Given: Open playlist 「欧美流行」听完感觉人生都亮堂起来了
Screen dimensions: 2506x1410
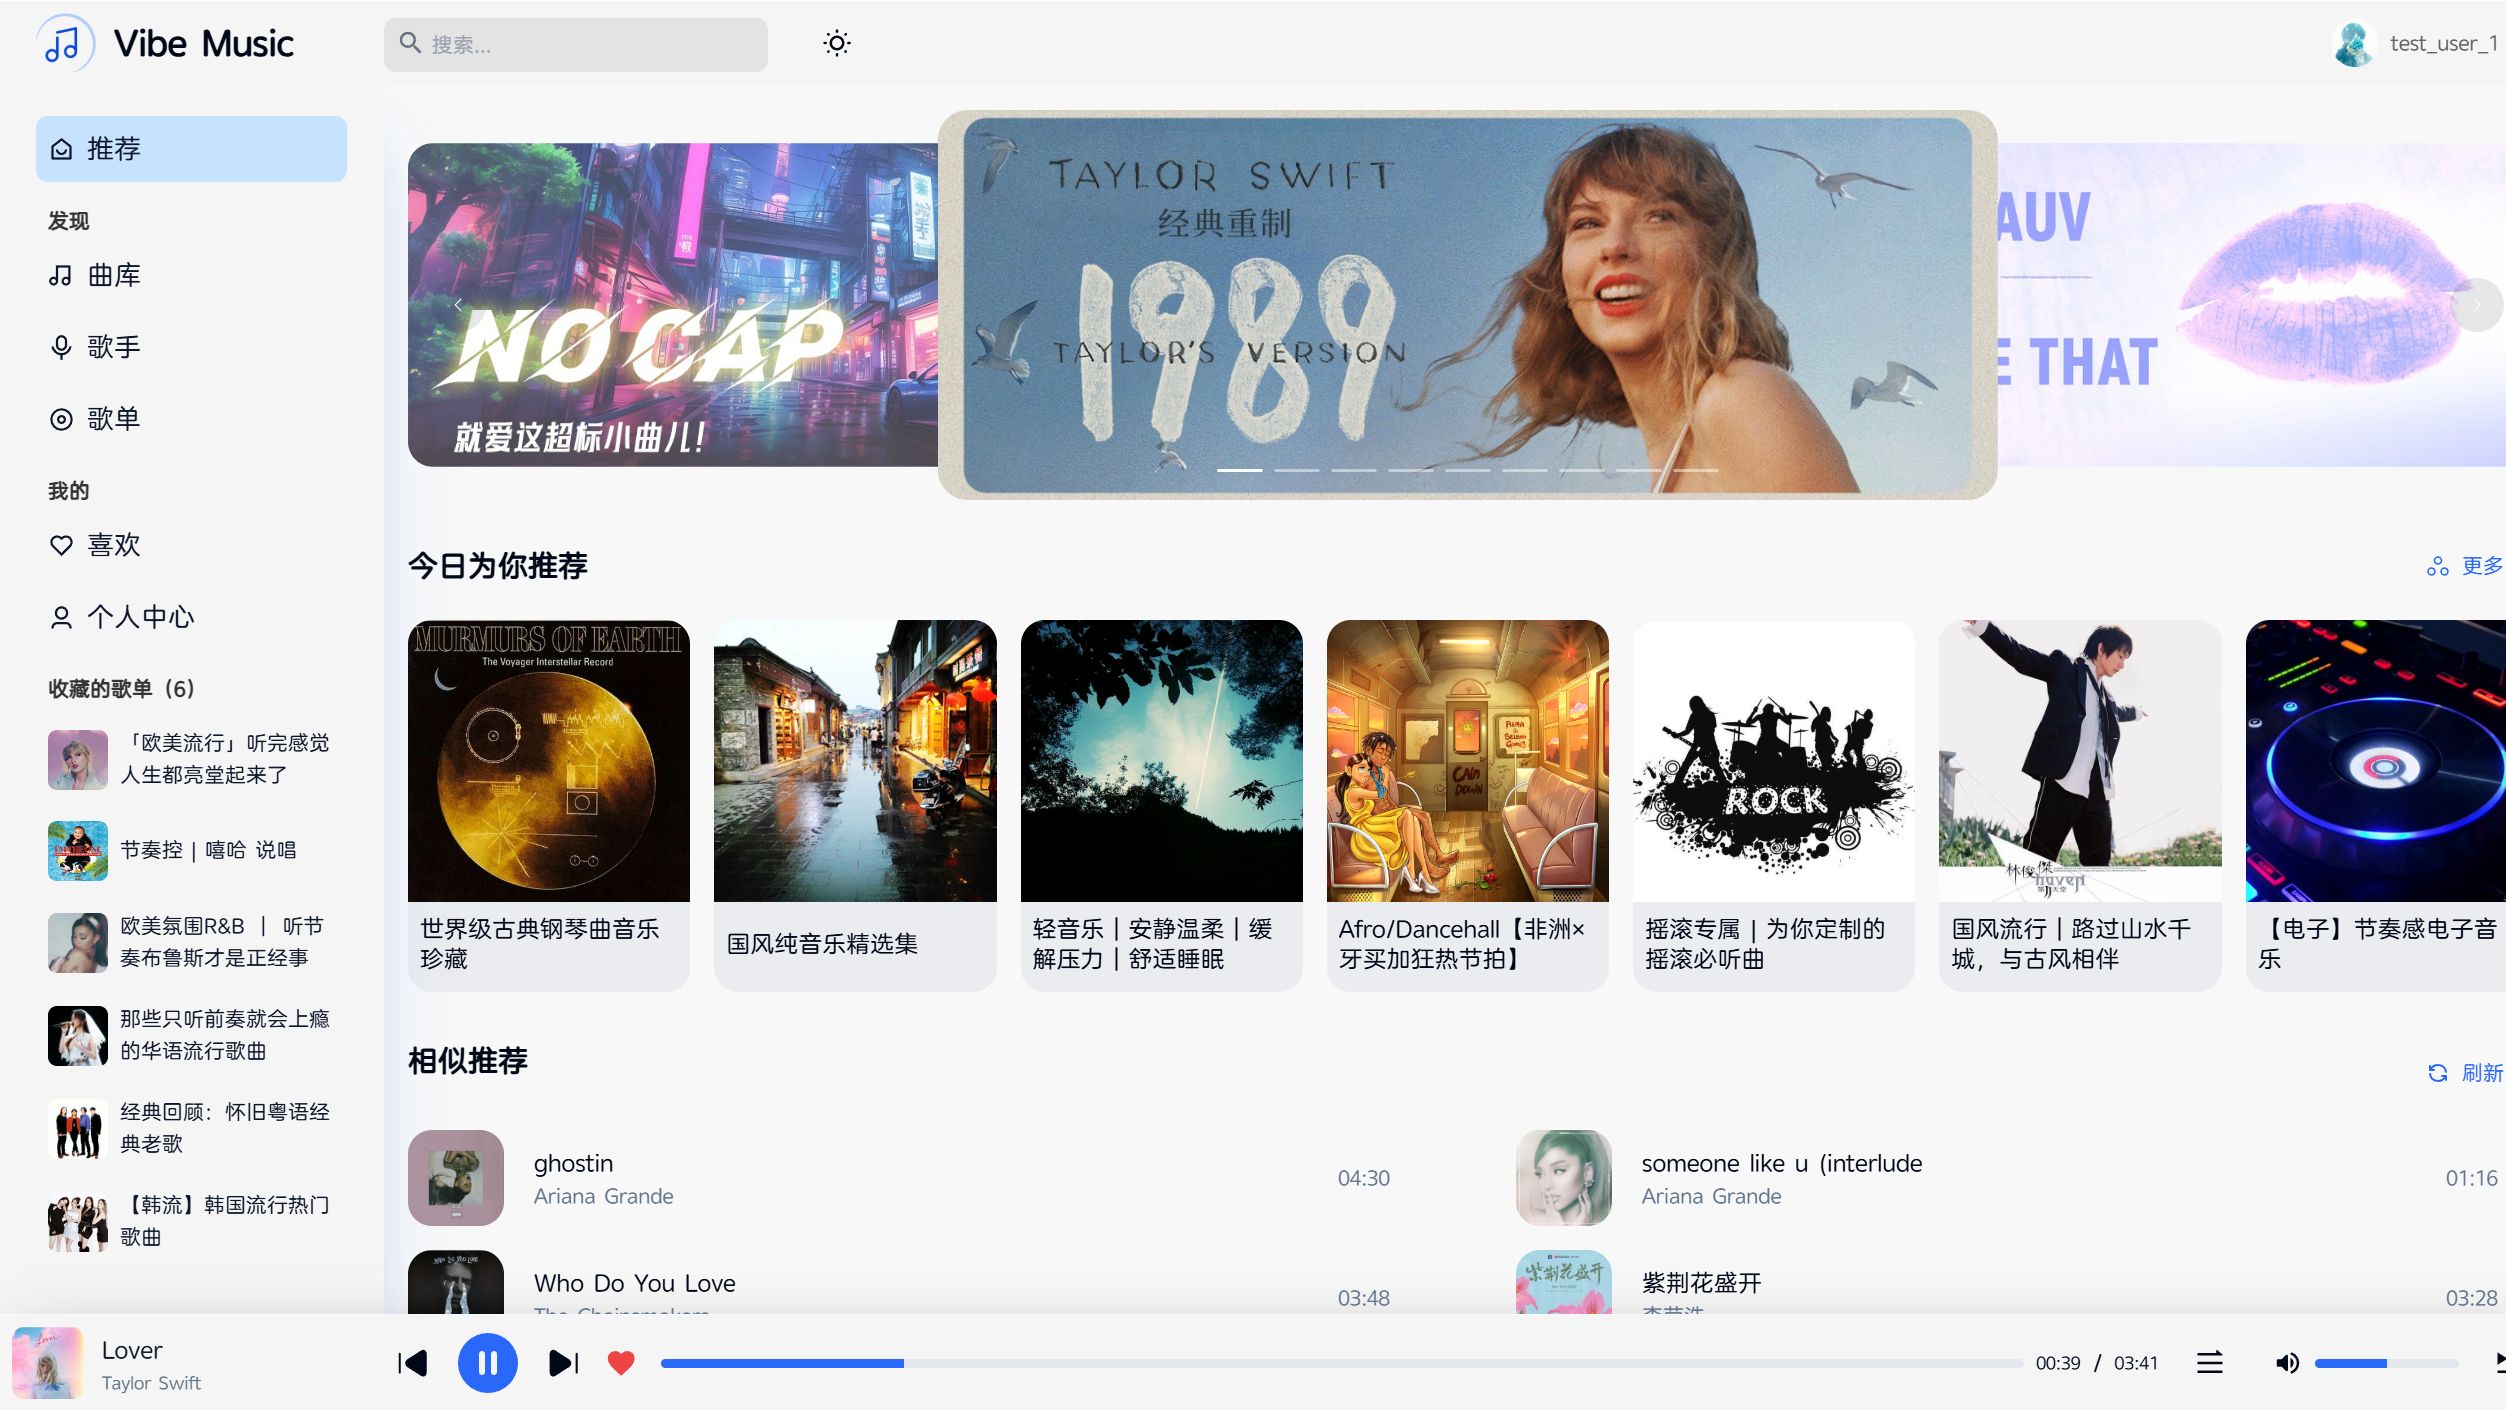Looking at the screenshot, I should 191,759.
